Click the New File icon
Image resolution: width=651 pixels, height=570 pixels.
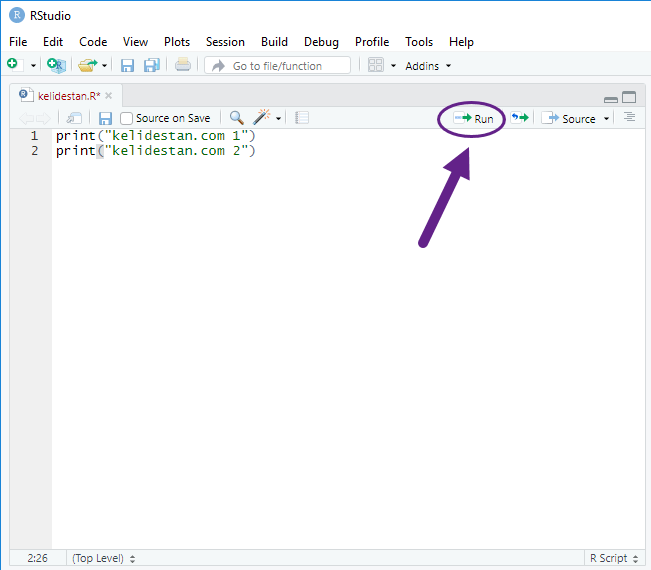pyautogui.click(x=13, y=64)
